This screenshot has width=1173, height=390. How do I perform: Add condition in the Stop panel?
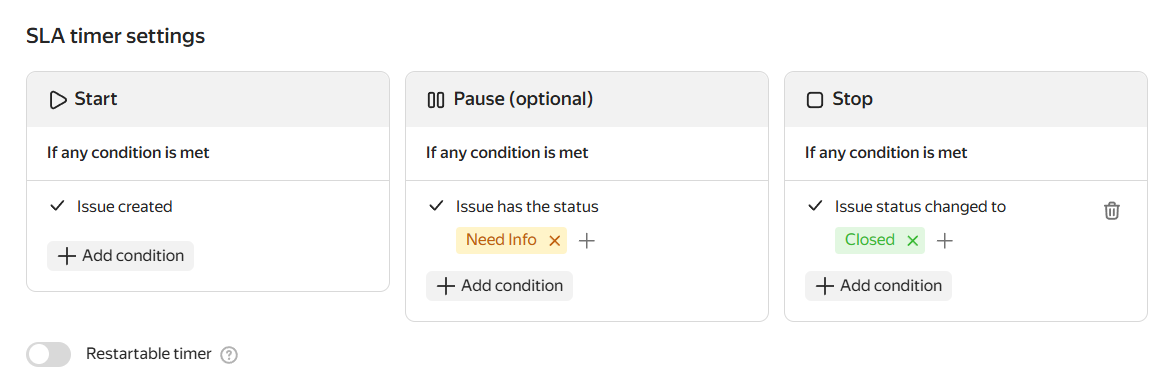[x=878, y=286]
